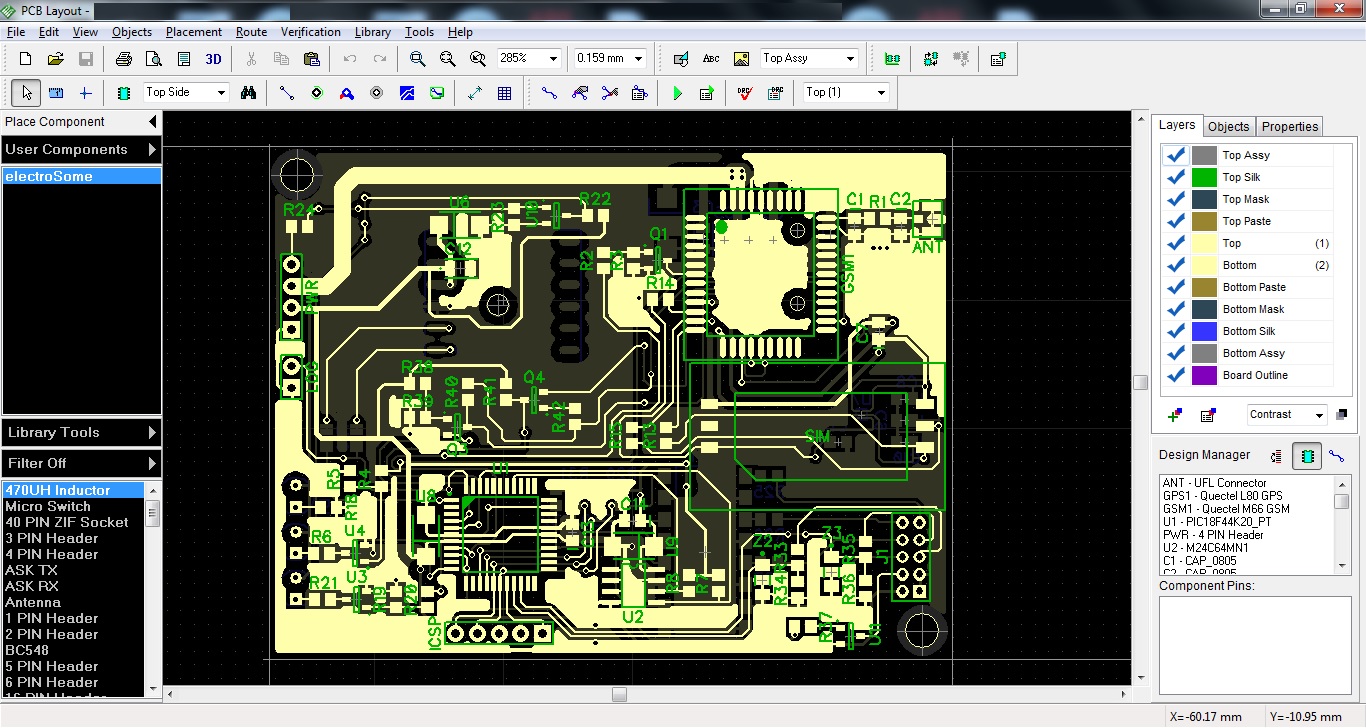Image resolution: width=1366 pixels, height=728 pixels.
Task: Open the 3D board preview
Action: point(211,57)
